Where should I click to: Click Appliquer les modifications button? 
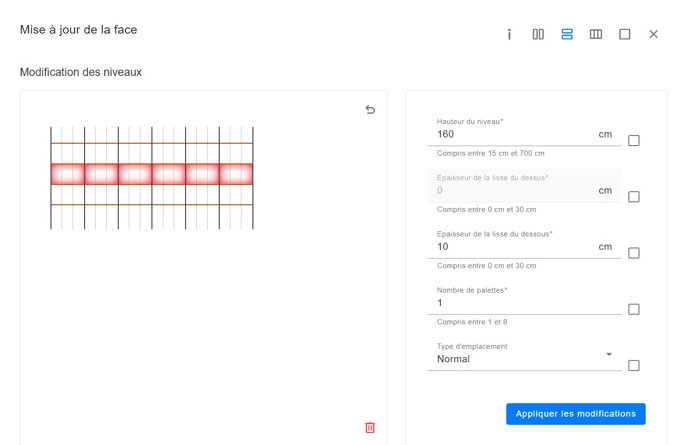coord(575,414)
